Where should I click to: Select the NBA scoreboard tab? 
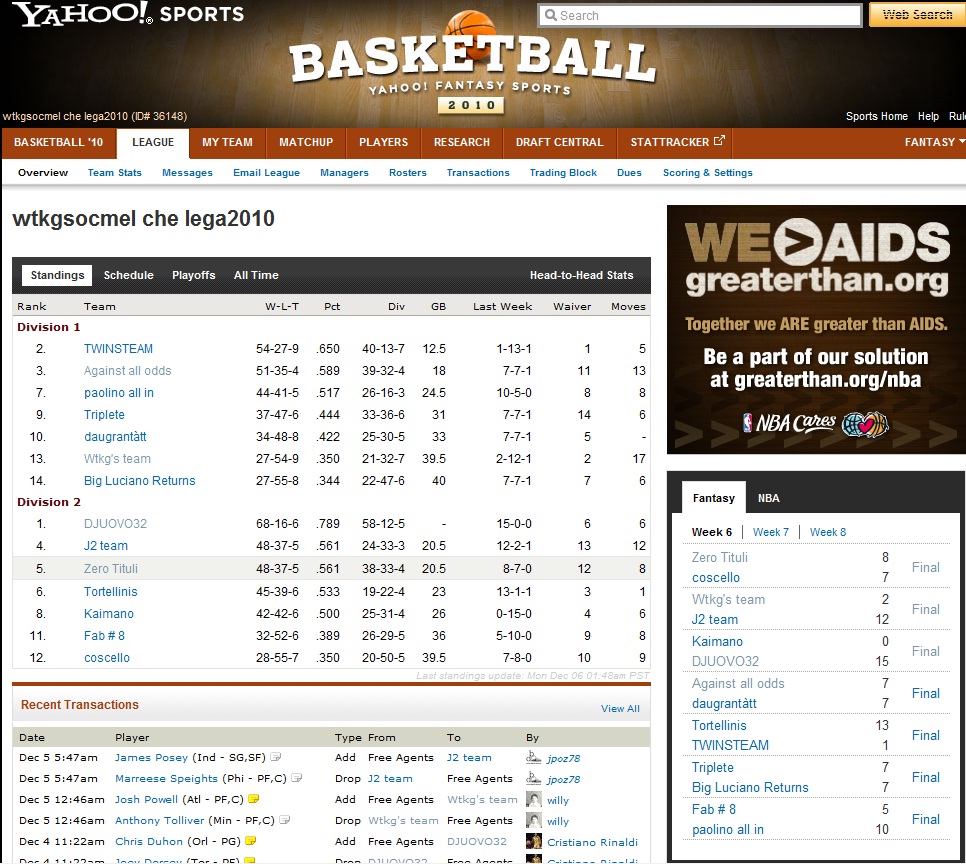pyautogui.click(x=768, y=498)
